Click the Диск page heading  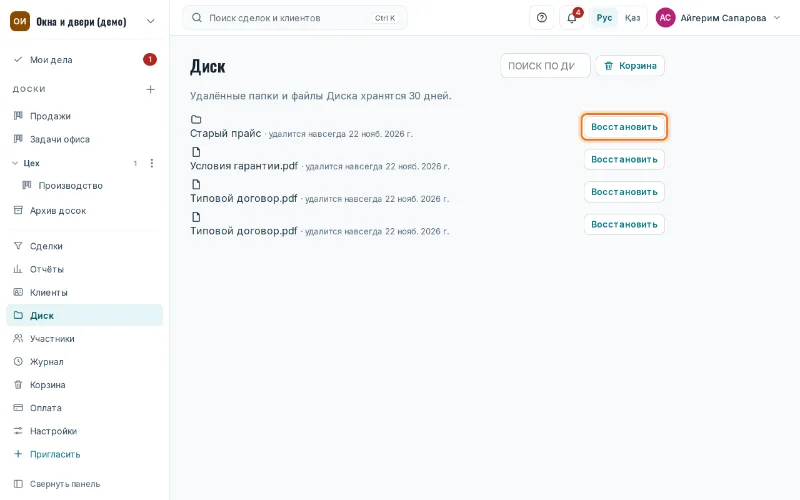[208, 66]
